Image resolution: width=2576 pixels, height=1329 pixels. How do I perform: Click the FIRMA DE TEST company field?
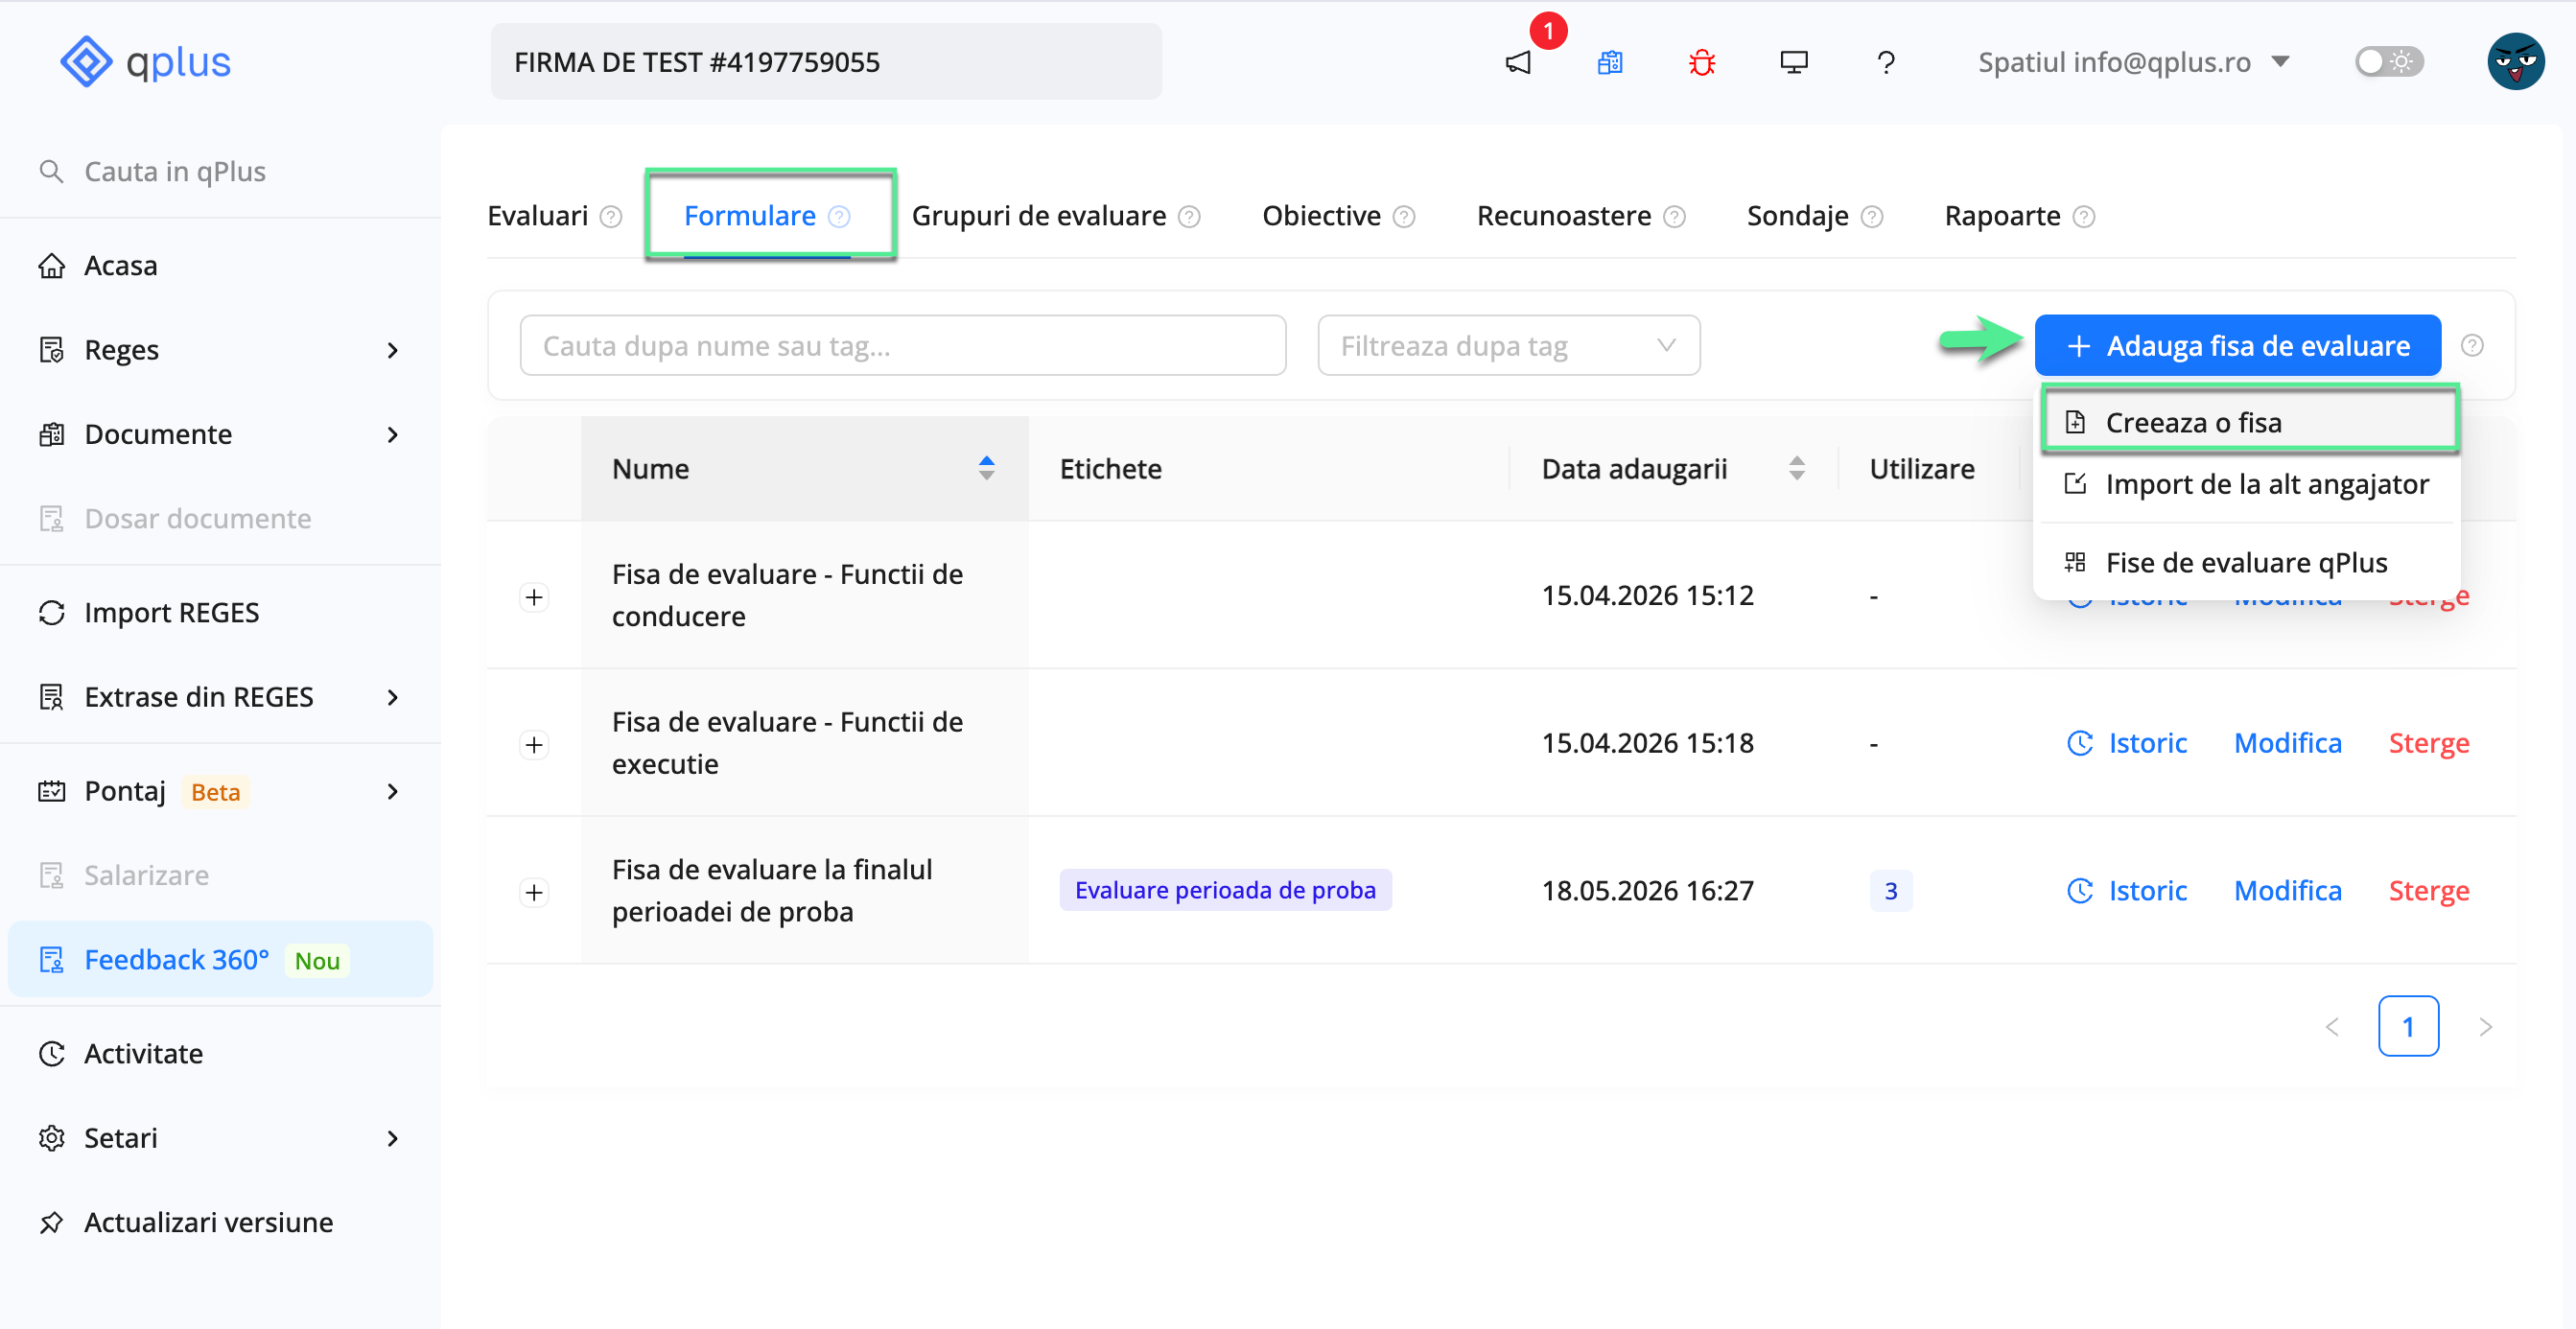826,62
